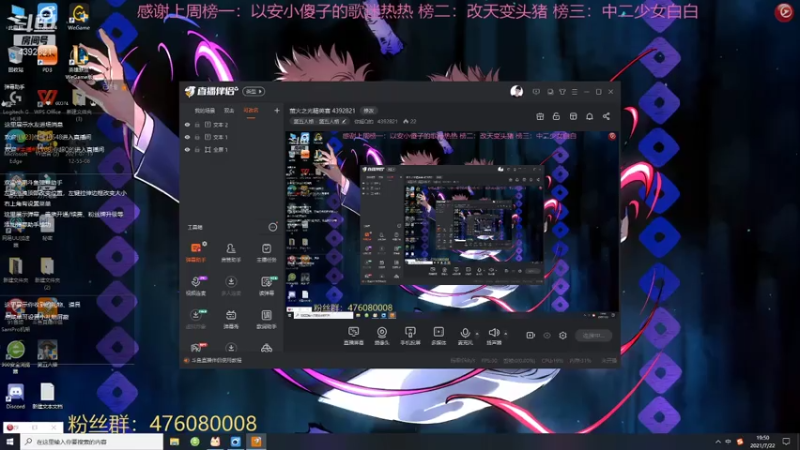Toggle lock on 文本 1 source

197,137
